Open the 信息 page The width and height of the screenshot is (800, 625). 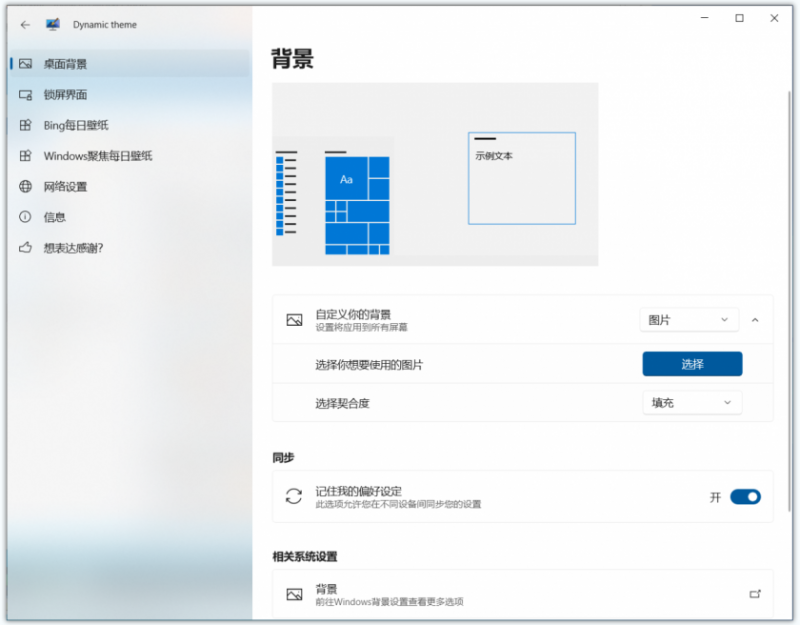tap(130, 217)
